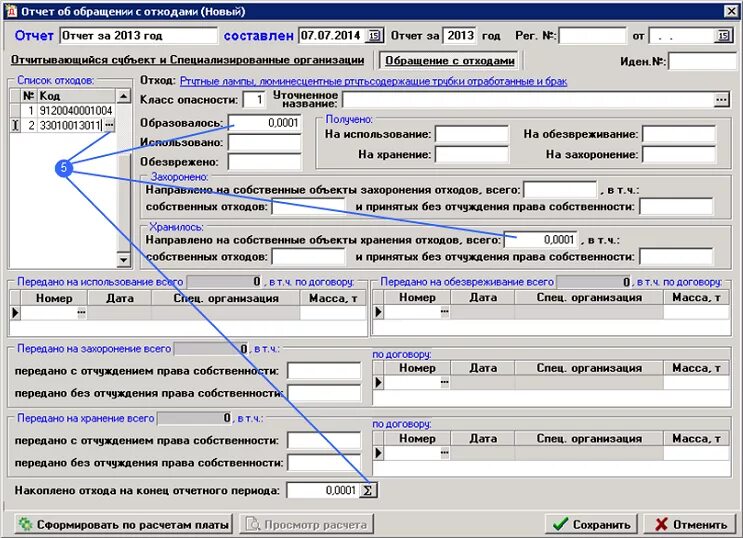
Task: Click 'Спец. организация' header in использование table
Action: click(226, 298)
